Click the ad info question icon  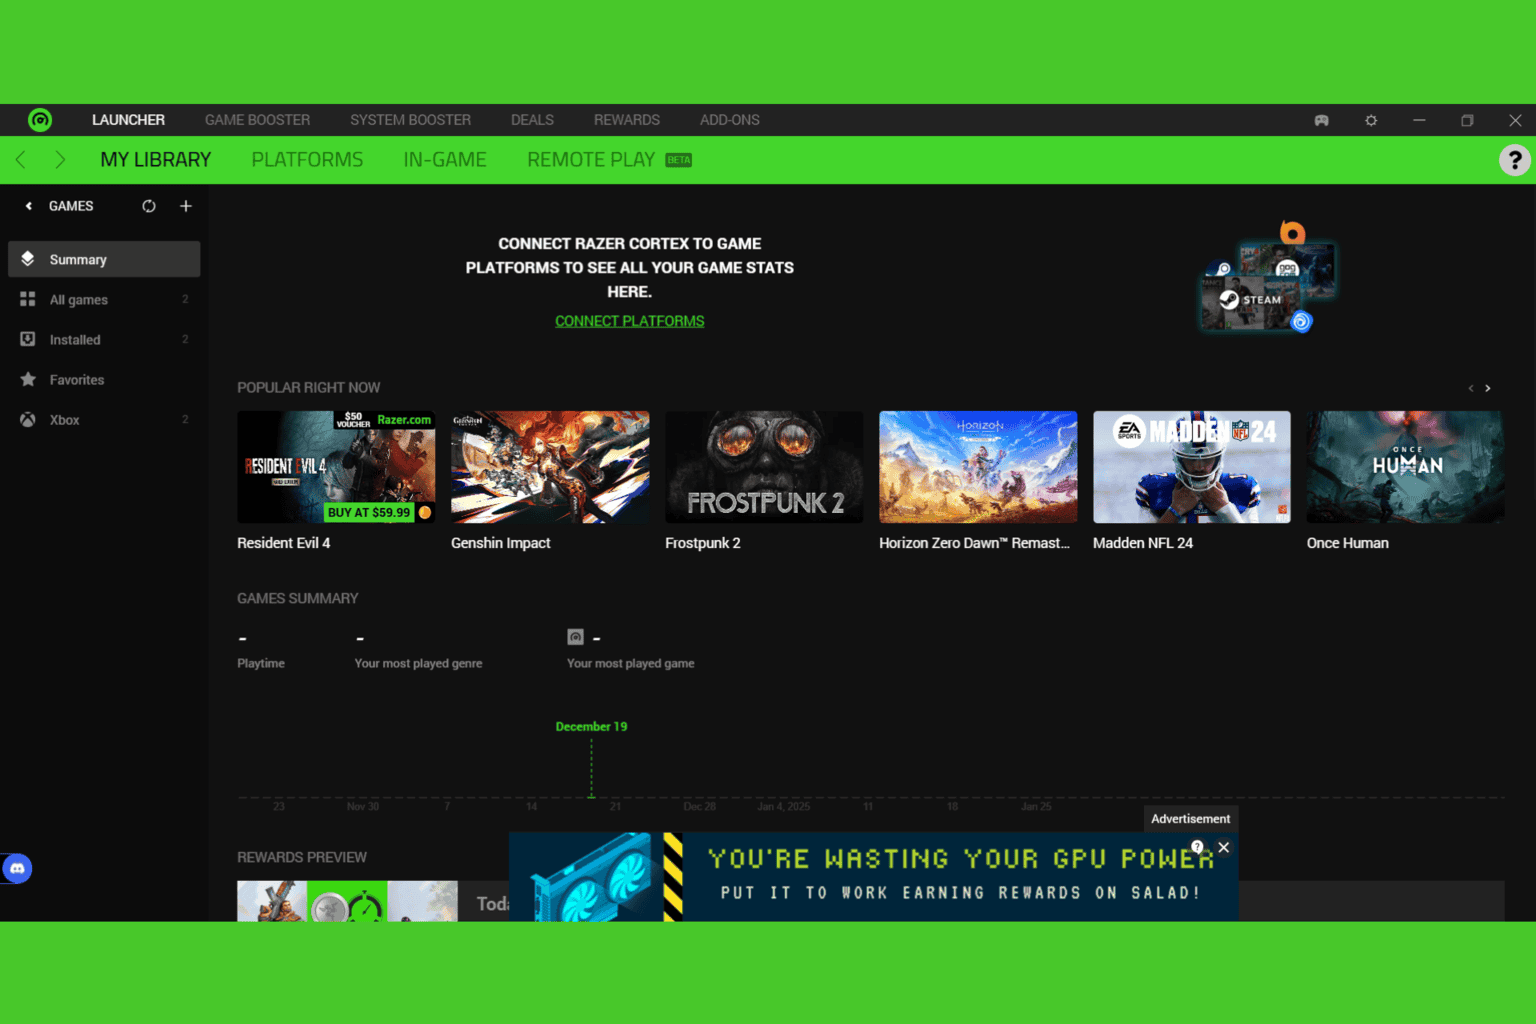(x=1197, y=847)
